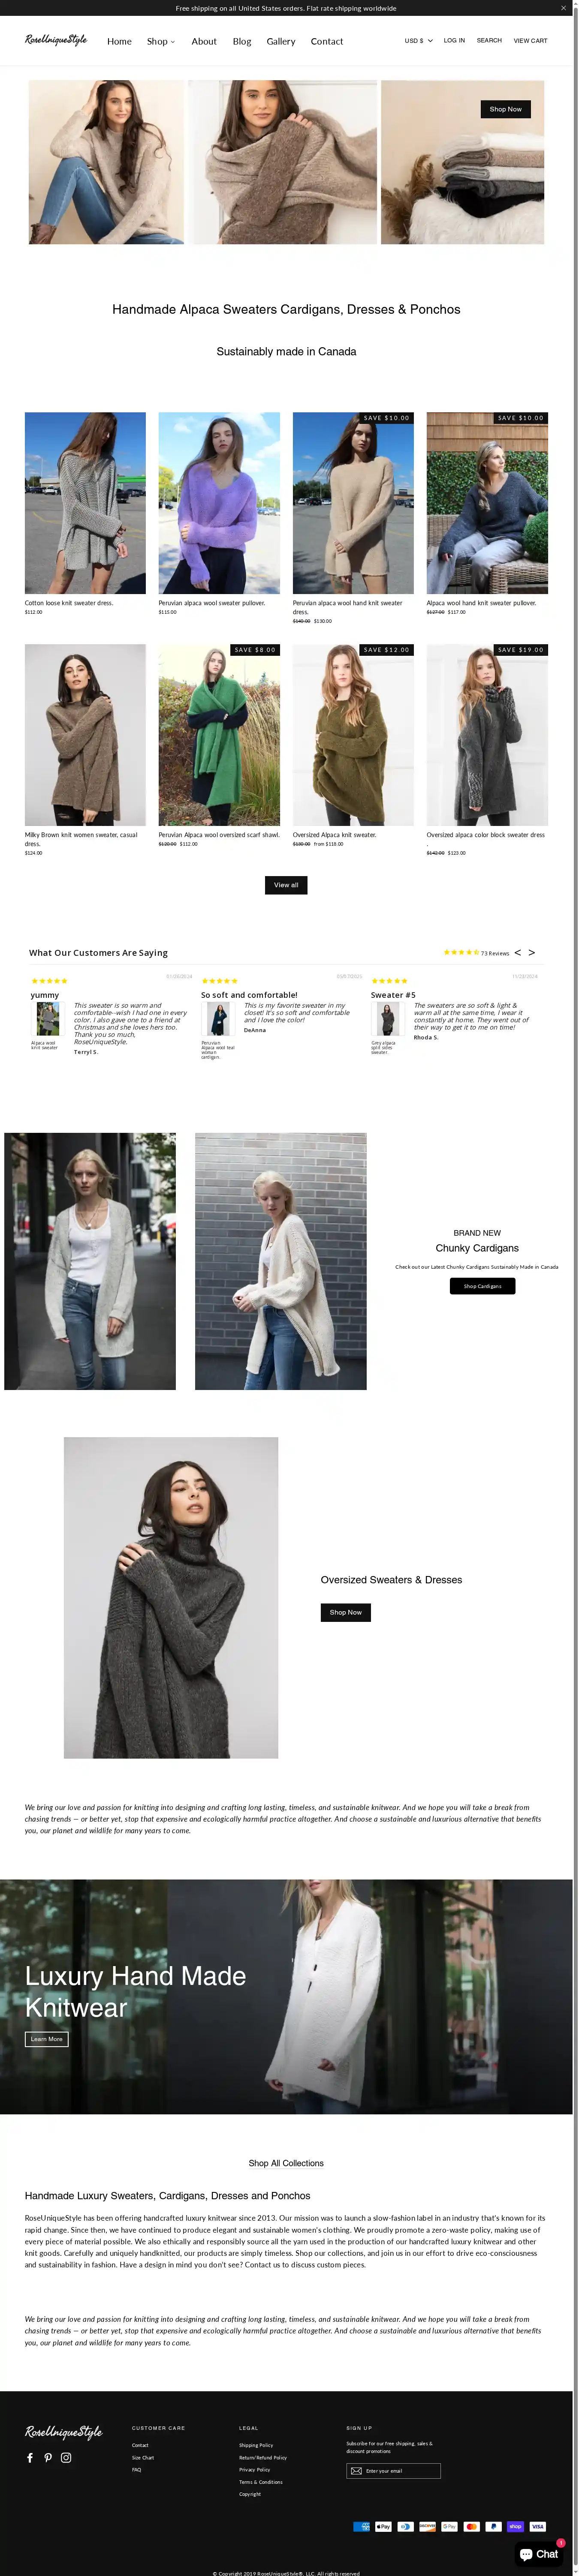Image resolution: width=579 pixels, height=2576 pixels.
Task: Open the Facebook page icon in footer
Action: tap(30, 2457)
